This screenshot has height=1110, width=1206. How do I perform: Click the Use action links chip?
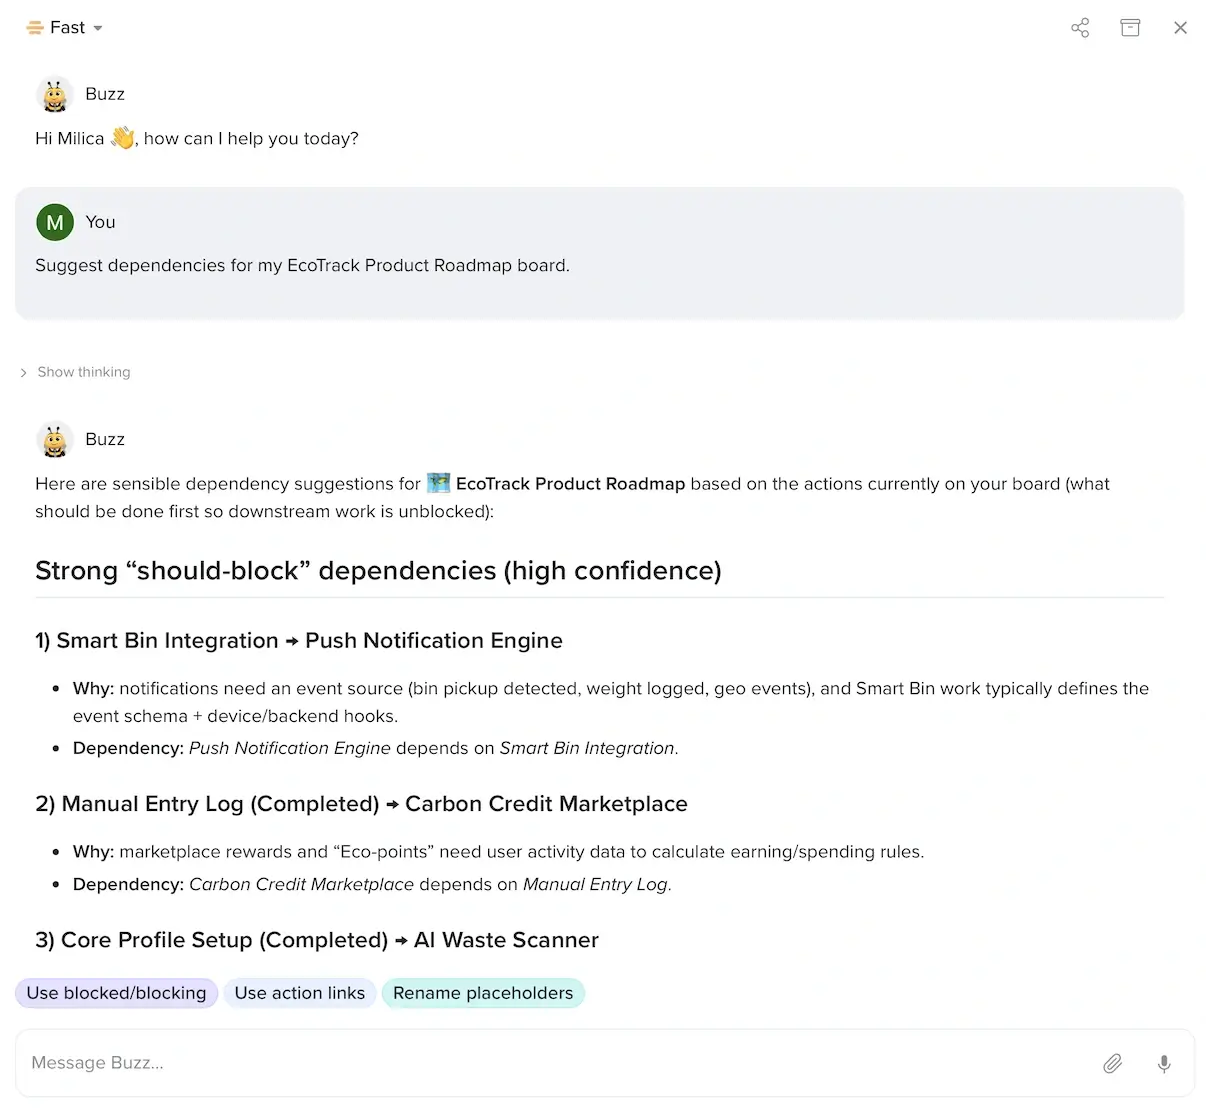(x=300, y=993)
